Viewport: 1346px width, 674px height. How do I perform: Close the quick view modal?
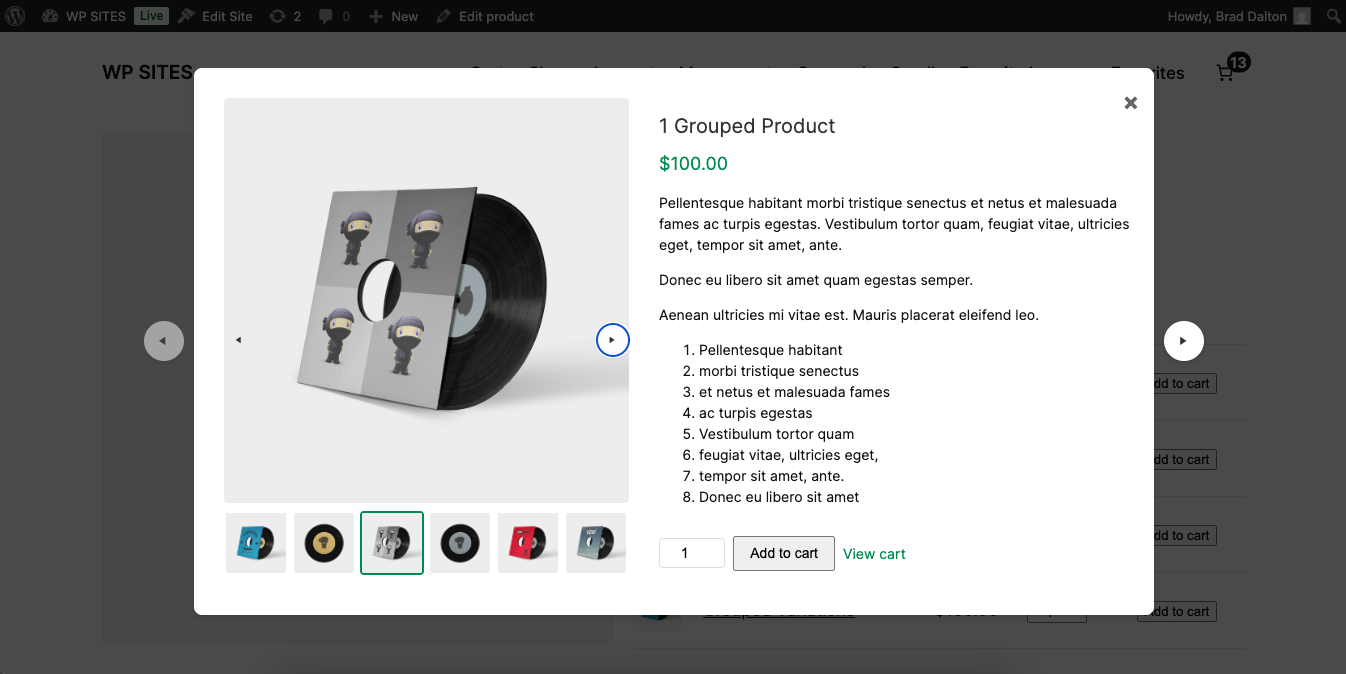[1130, 103]
